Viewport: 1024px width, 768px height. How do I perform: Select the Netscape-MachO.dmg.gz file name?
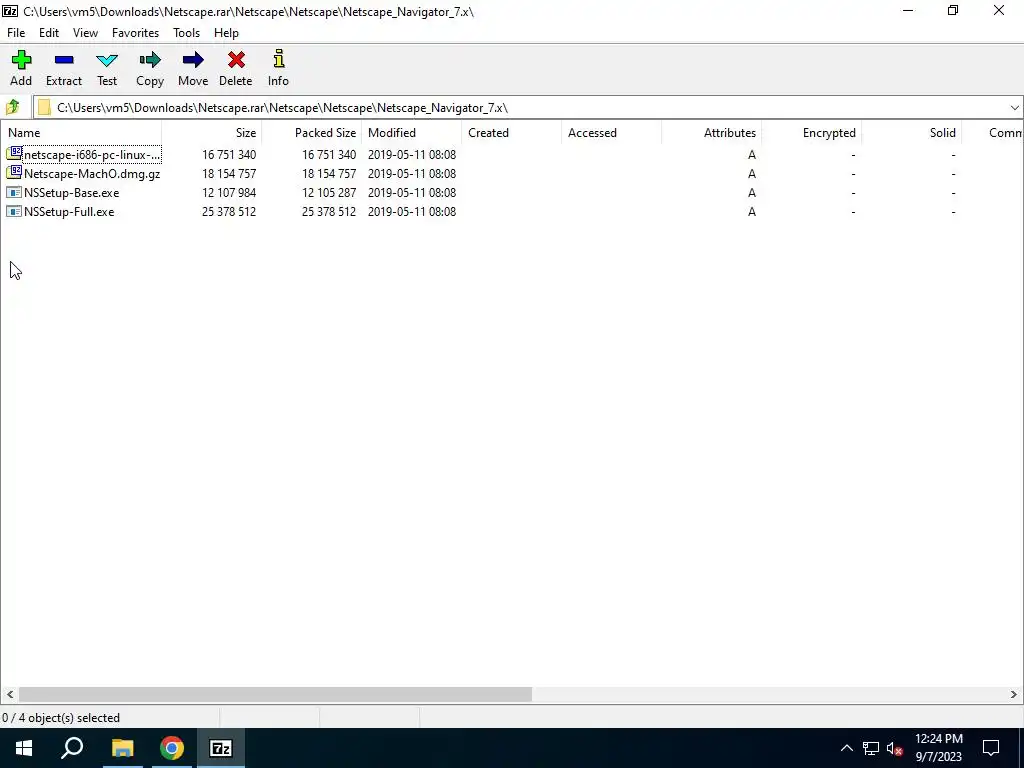pos(92,174)
